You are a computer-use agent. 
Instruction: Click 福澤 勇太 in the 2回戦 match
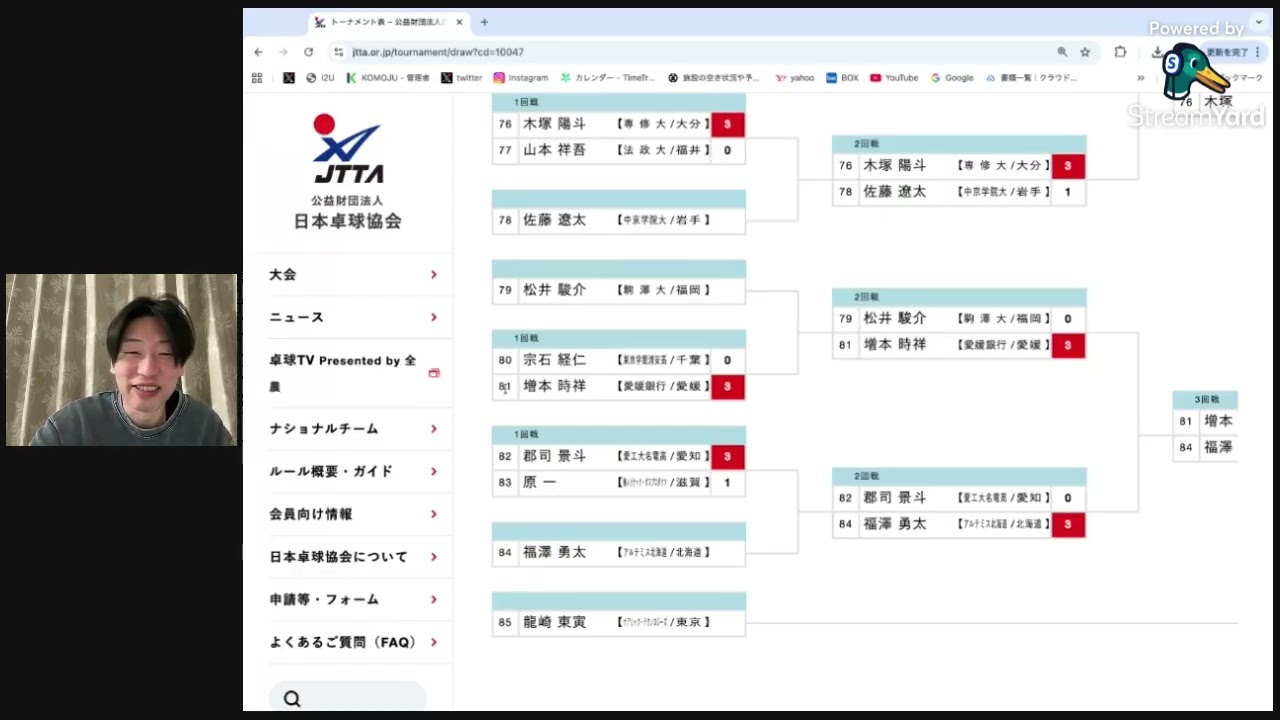click(895, 524)
